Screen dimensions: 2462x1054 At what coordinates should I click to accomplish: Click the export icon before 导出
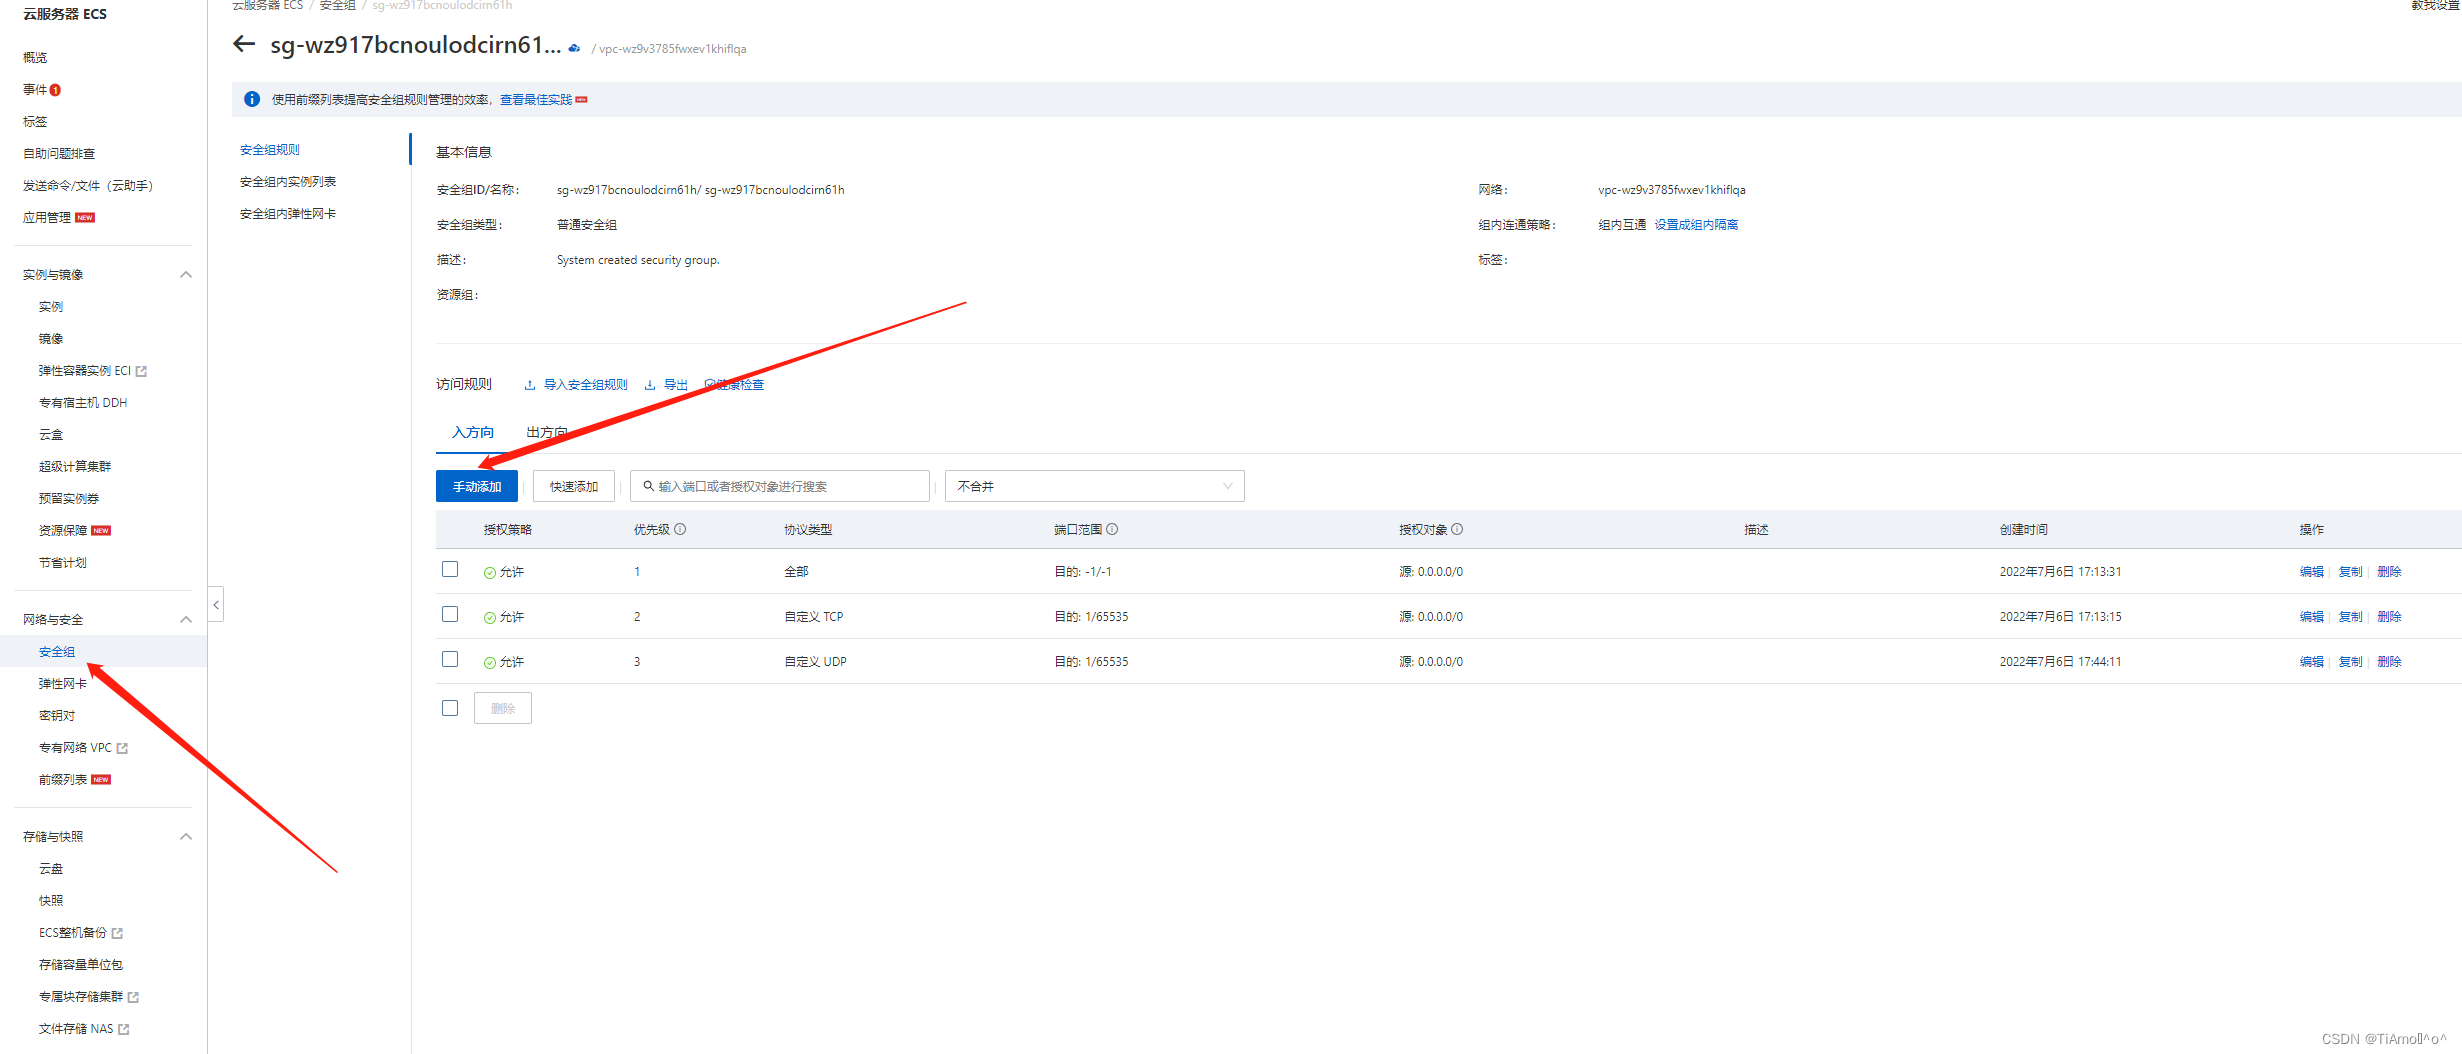tap(650, 385)
